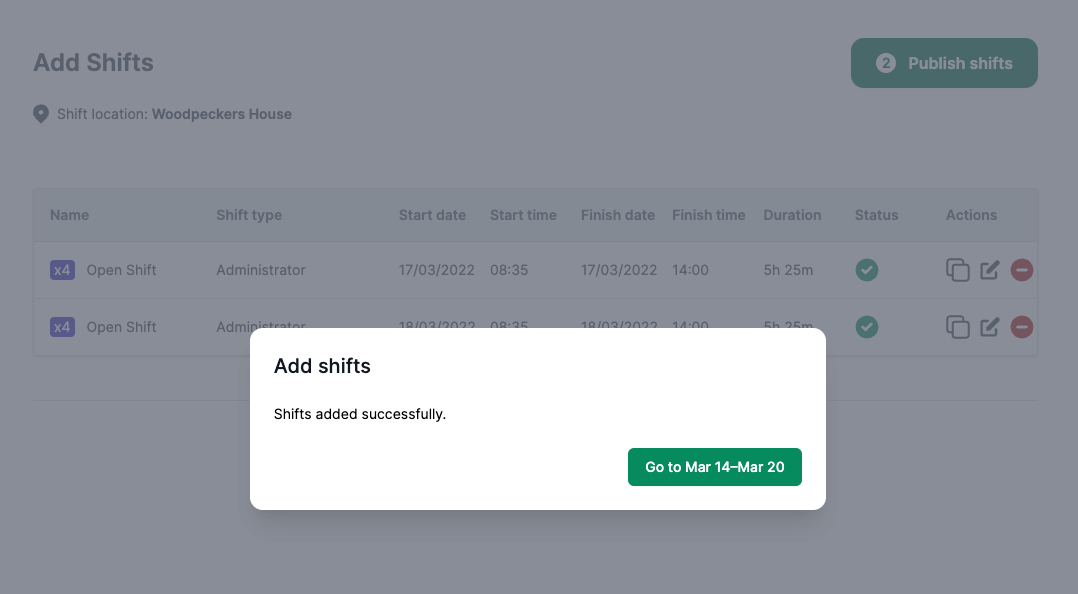Screen dimensions: 1078x594
Task: Remove the 17/03/2022 Open Shift row
Action: 1021,270
